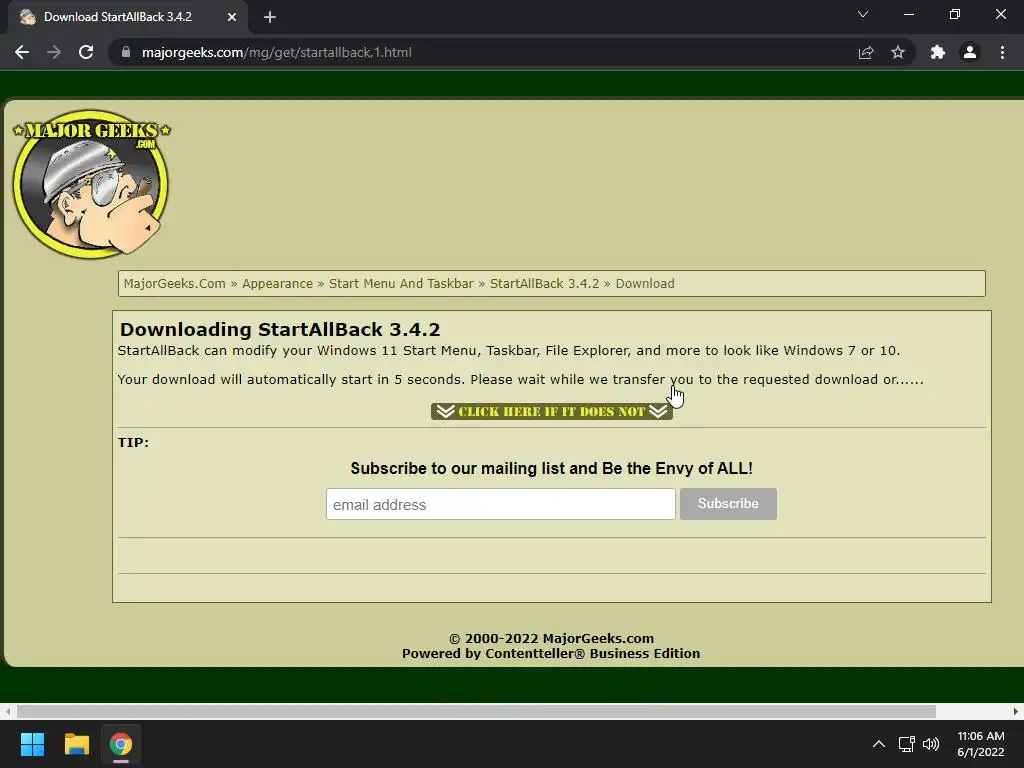Click the horizontal scrollbar thumb

pyautogui.click(x=476, y=711)
